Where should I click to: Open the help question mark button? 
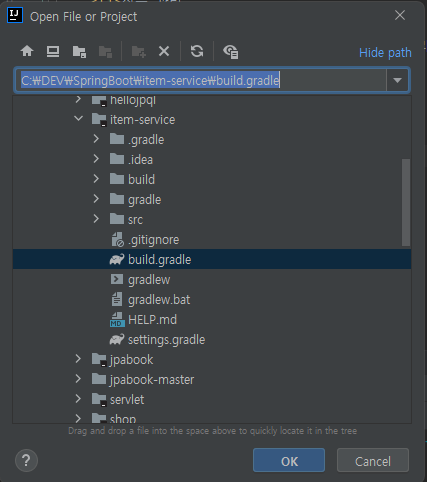coord(26,460)
